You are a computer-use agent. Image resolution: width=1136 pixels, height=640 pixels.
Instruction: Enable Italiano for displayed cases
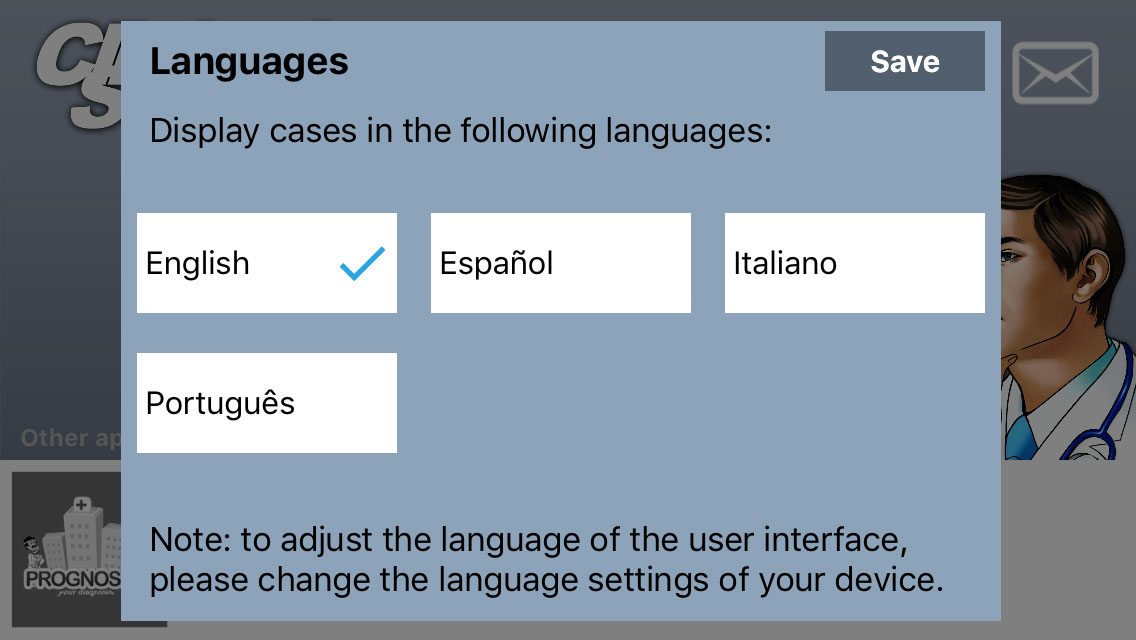(854, 263)
